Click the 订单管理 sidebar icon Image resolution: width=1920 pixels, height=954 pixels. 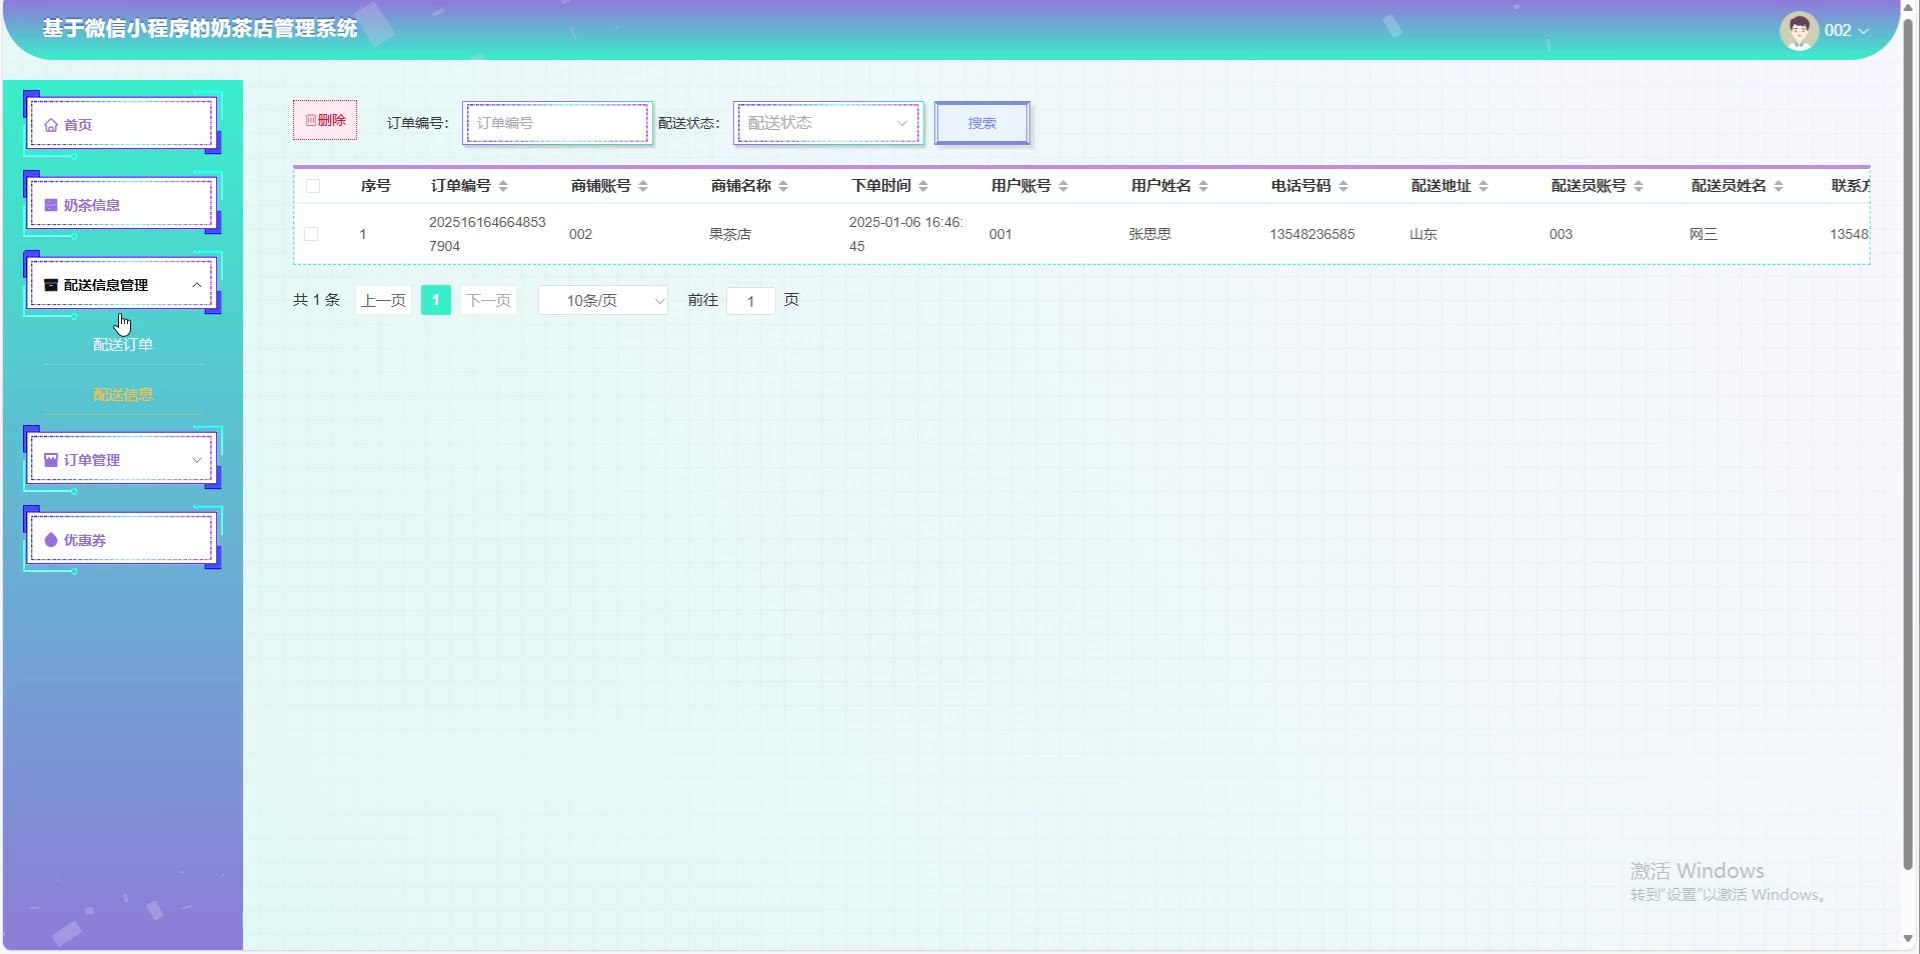tap(51, 460)
